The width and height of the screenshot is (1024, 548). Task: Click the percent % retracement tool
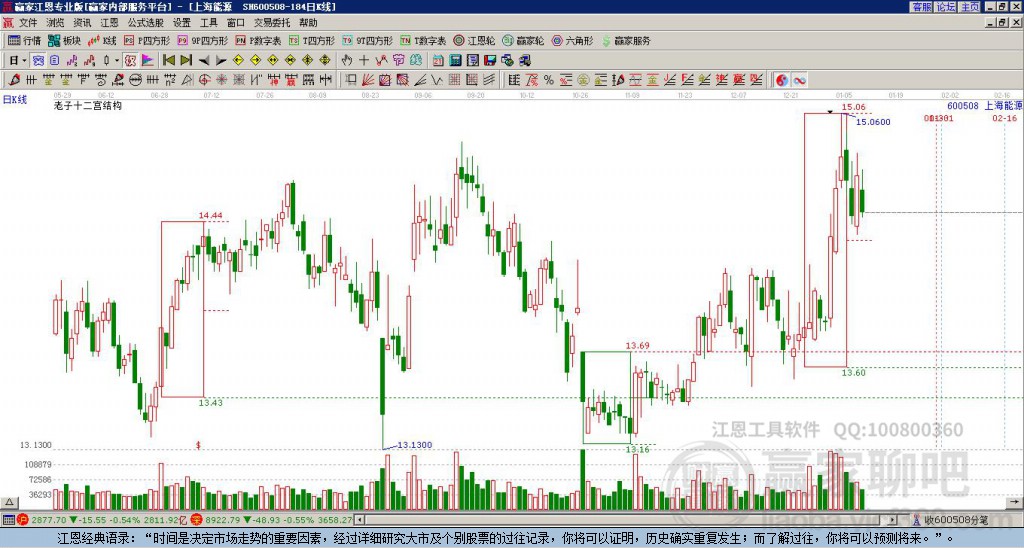tap(549, 80)
